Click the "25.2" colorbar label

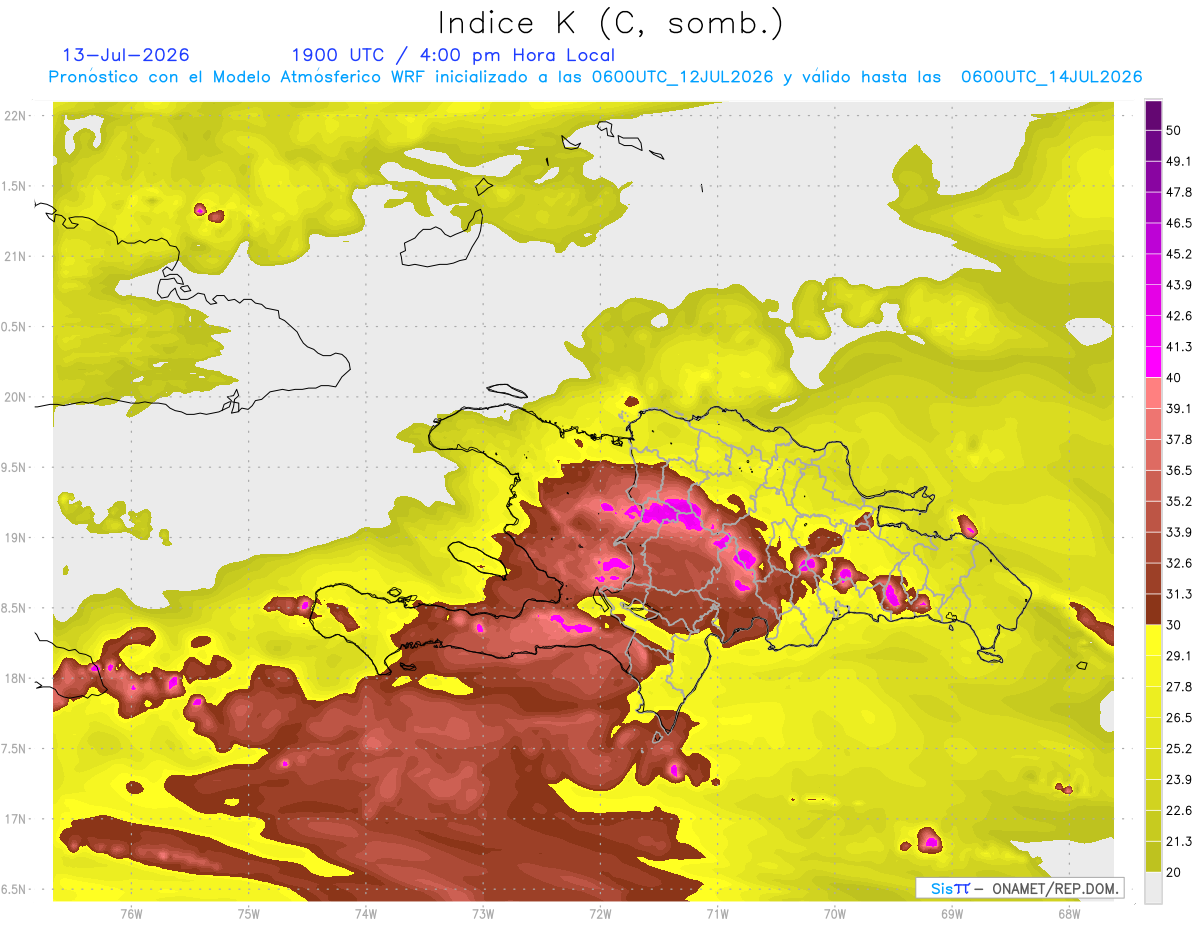tap(1179, 748)
